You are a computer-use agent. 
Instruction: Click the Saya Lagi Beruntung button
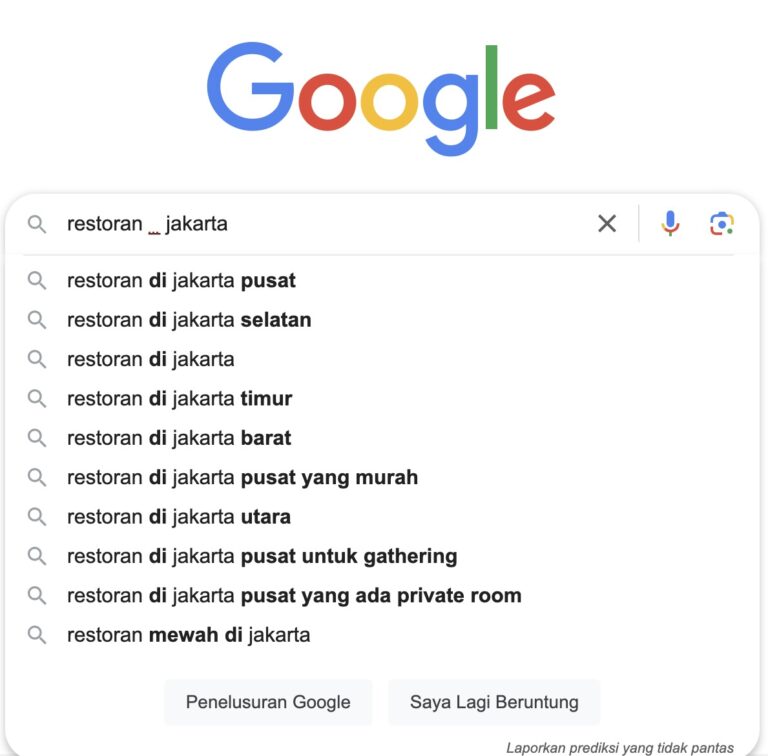click(x=494, y=702)
